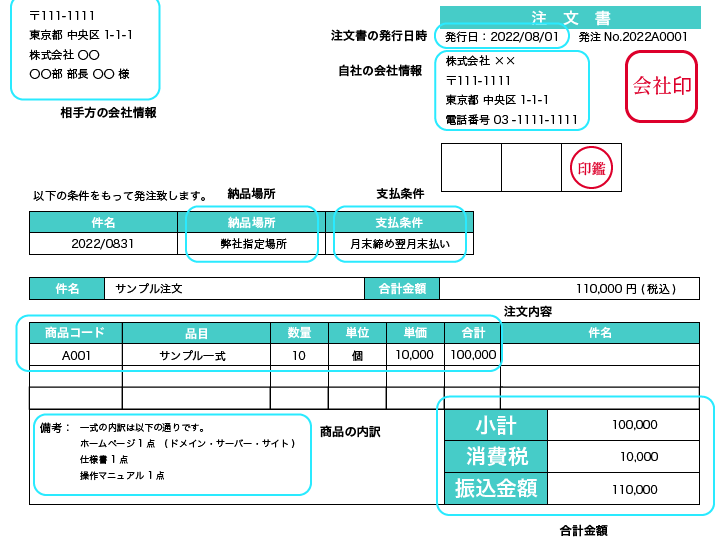Click the red 会社印 company seal stamp
Screen dimensions: 720x540
pyautogui.click(x=661, y=86)
